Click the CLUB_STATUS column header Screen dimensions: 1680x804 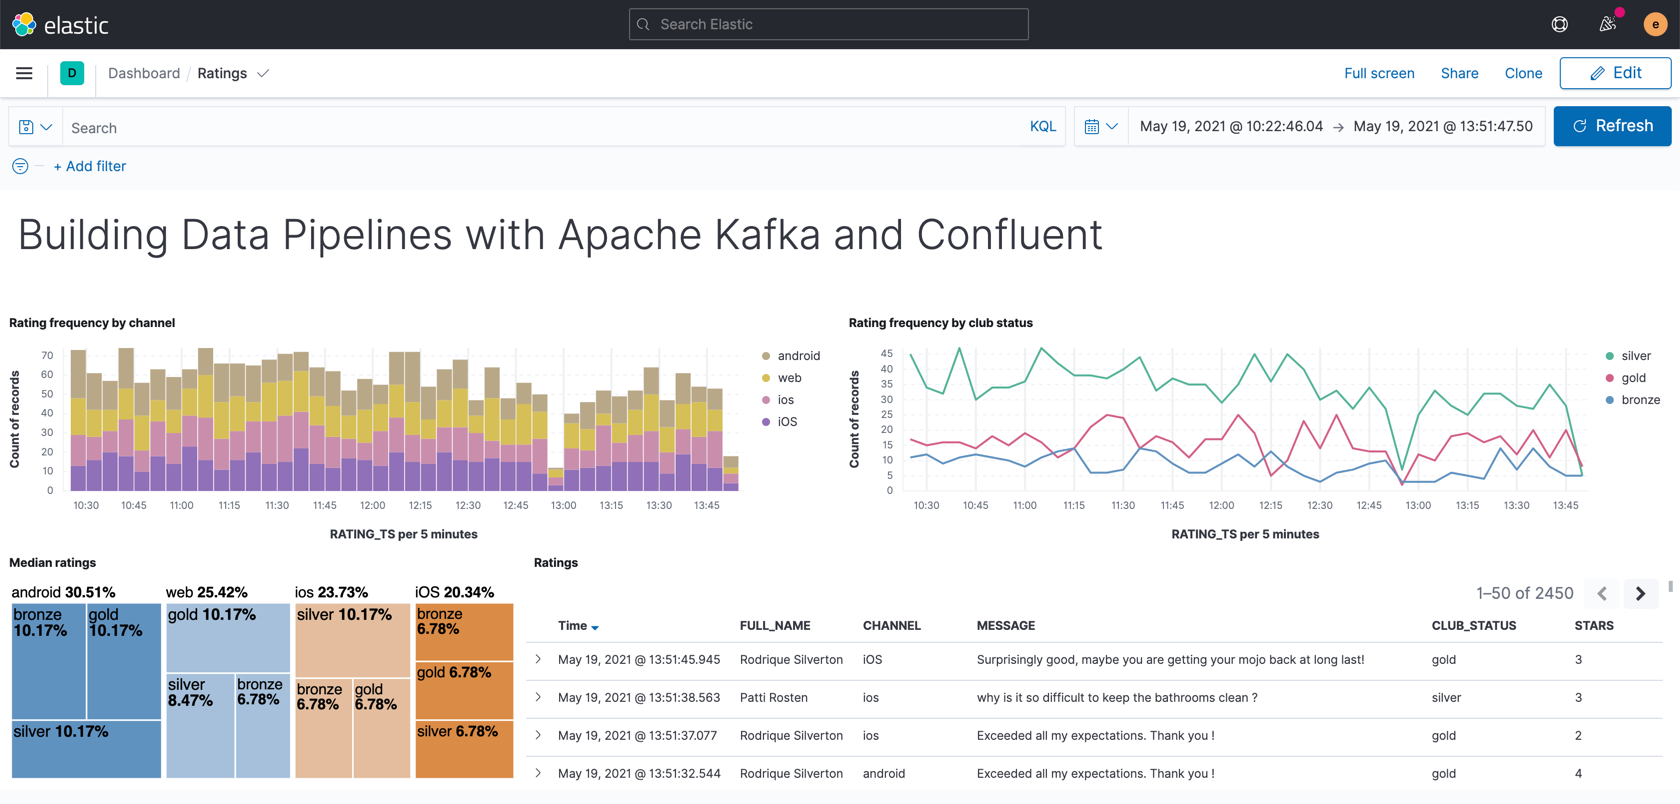1474,626
